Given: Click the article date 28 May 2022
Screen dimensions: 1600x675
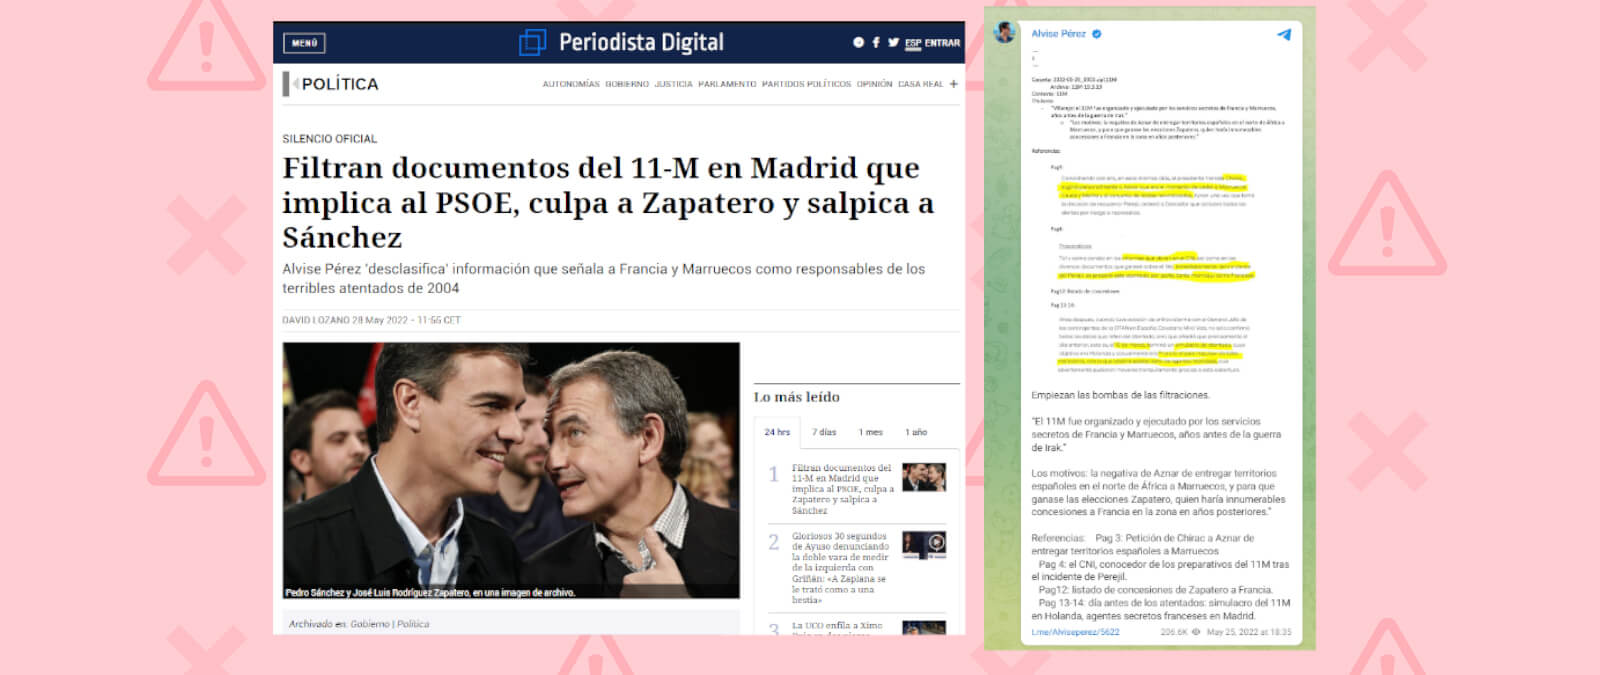Looking at the screenshot, I should (407, 320).
